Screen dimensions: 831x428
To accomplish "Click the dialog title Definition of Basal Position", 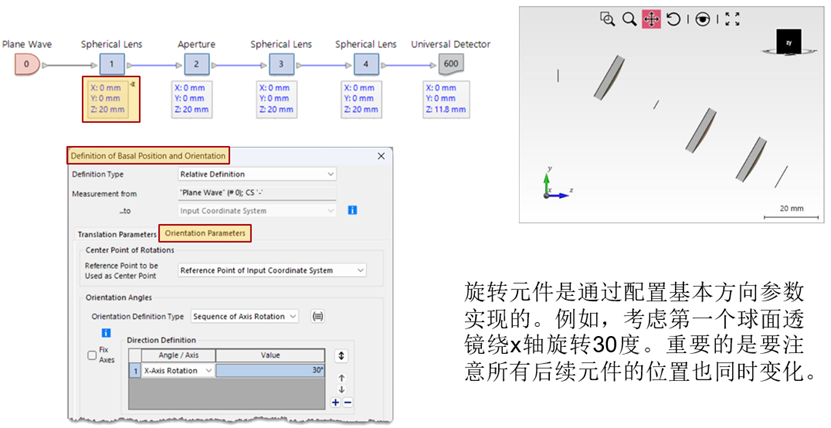I will click(148, 156).
